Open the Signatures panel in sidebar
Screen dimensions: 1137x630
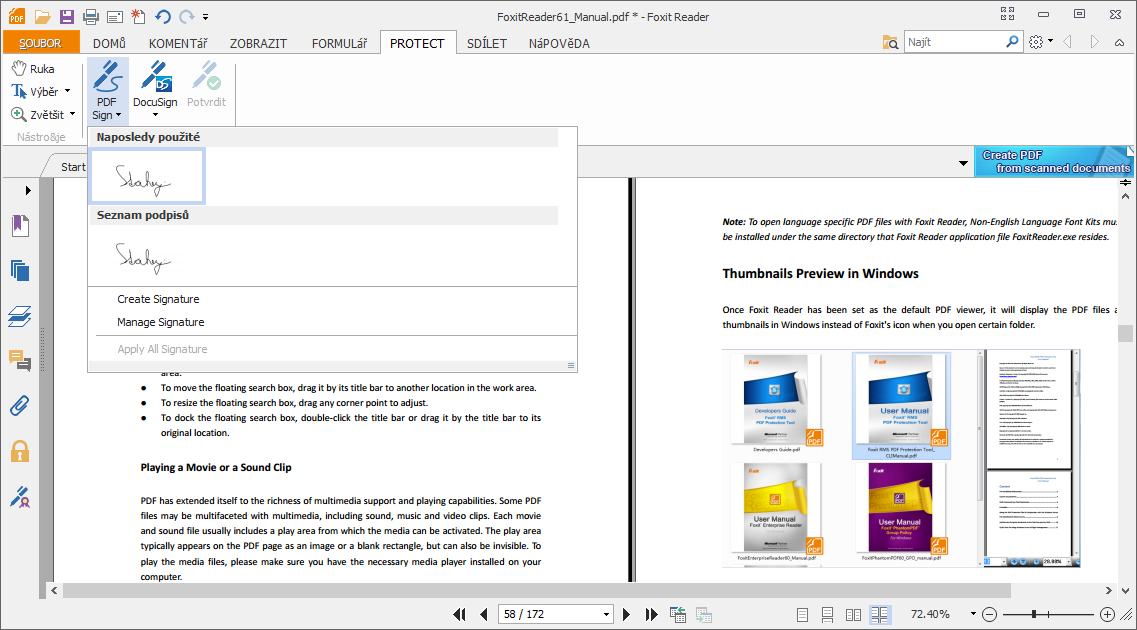point(20,497)
